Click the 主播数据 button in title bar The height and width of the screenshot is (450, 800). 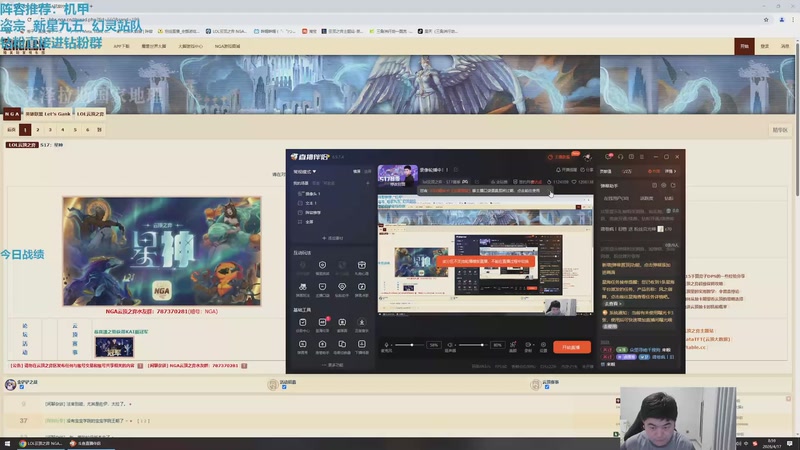pos(560,157)
